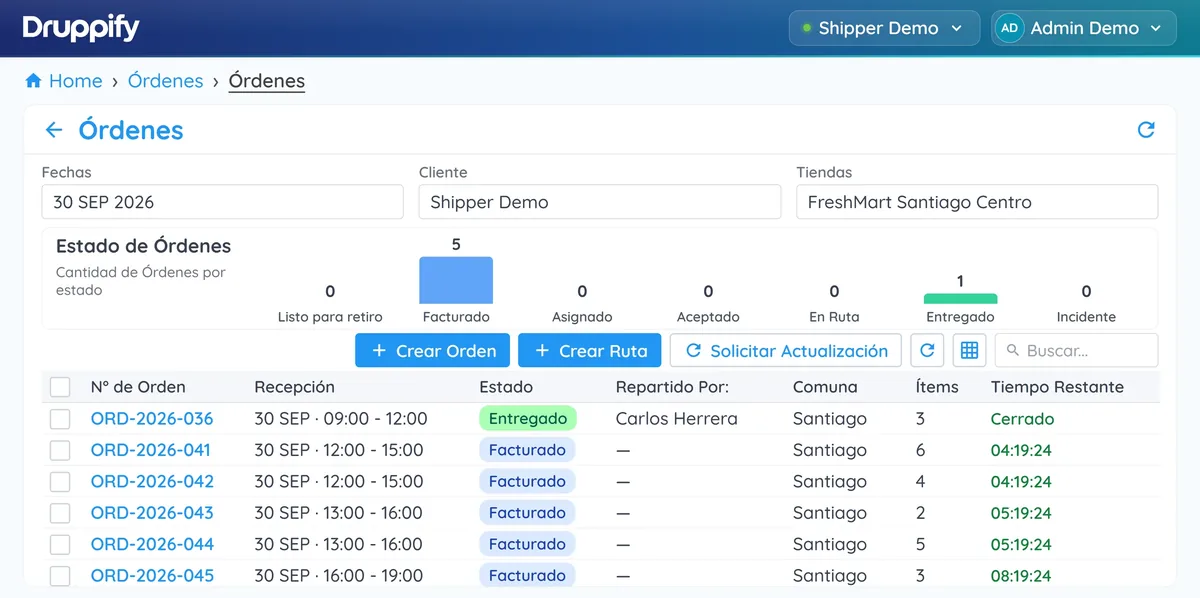The height and width of the screenshot is (598, 1200).
Task: Check the box for order ORD-2026-043
Action: pos(60,513)
